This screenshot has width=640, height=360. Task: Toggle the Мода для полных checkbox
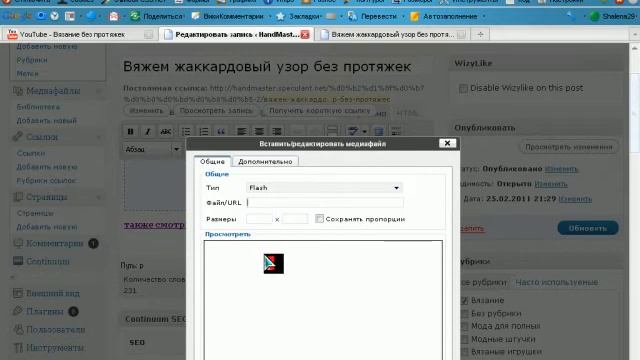(x=464, y=327)
